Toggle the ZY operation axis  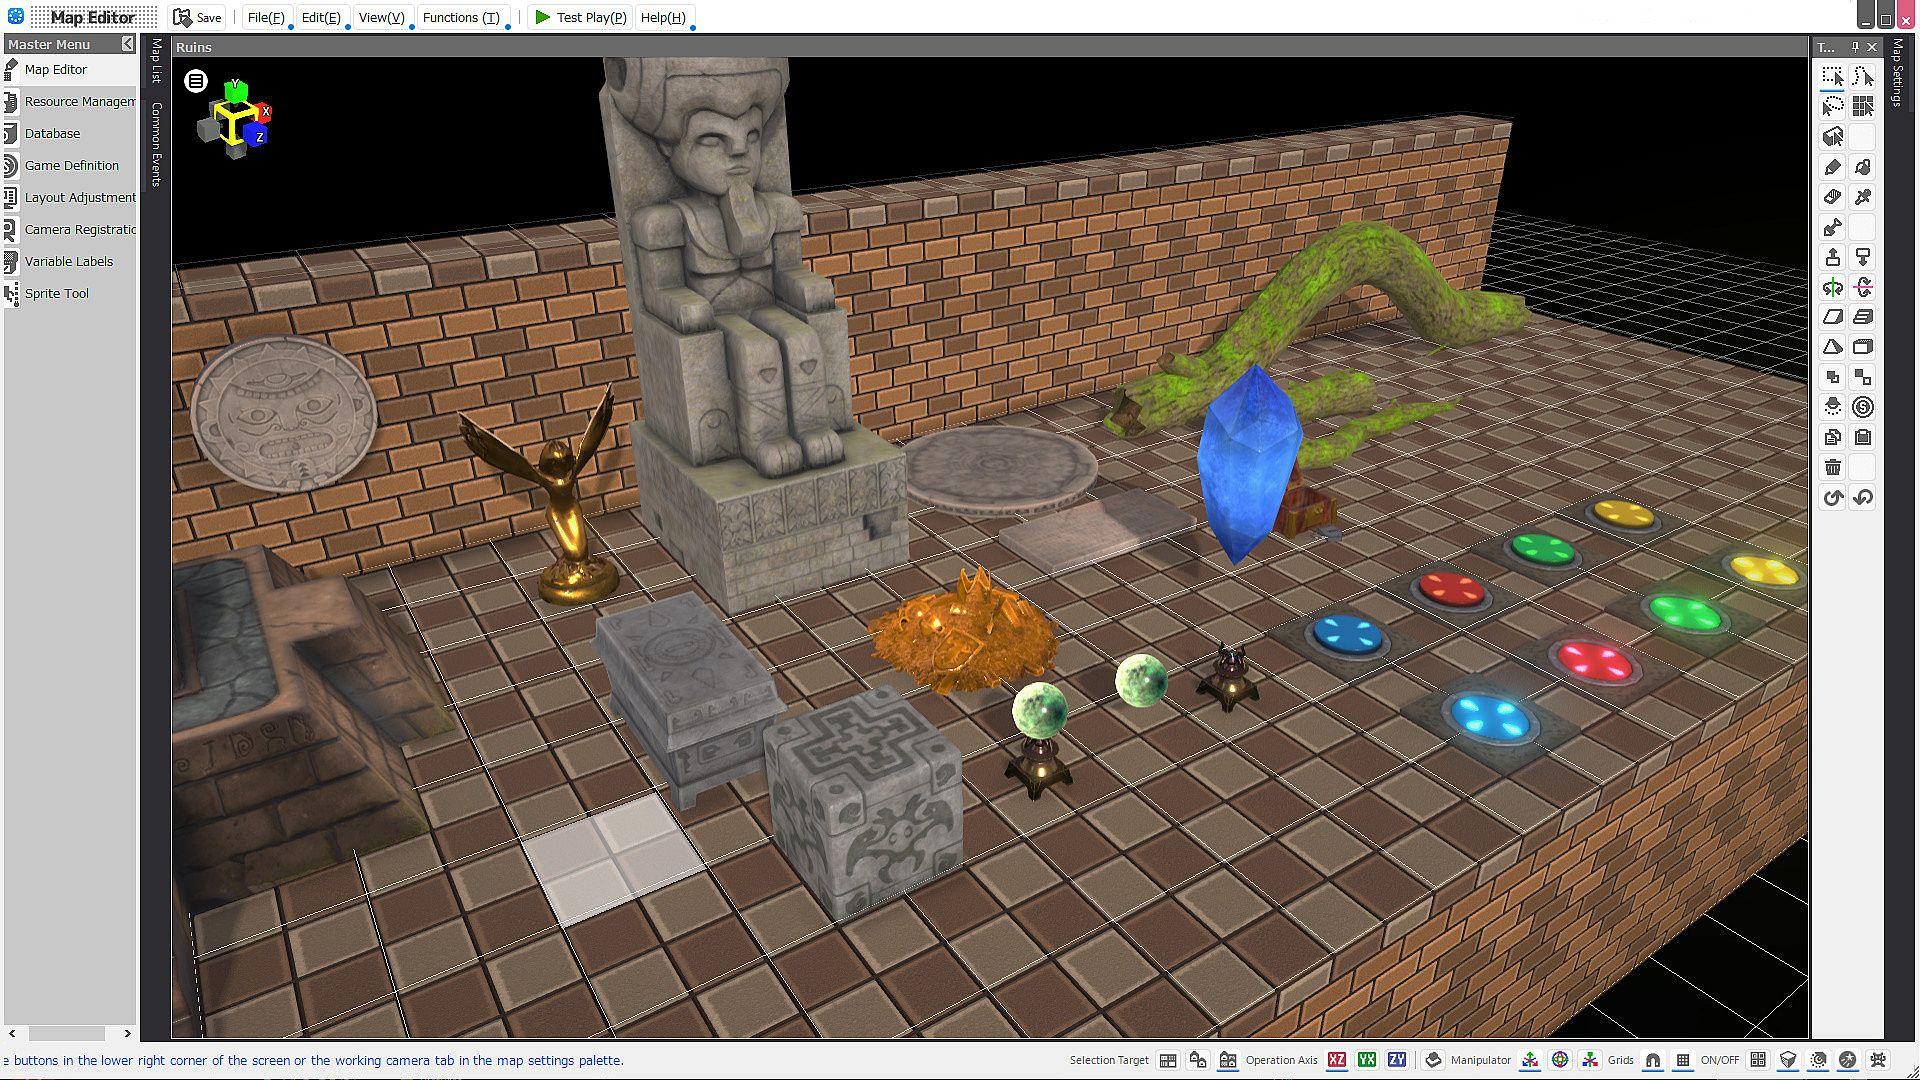tap(1397, 1060)
